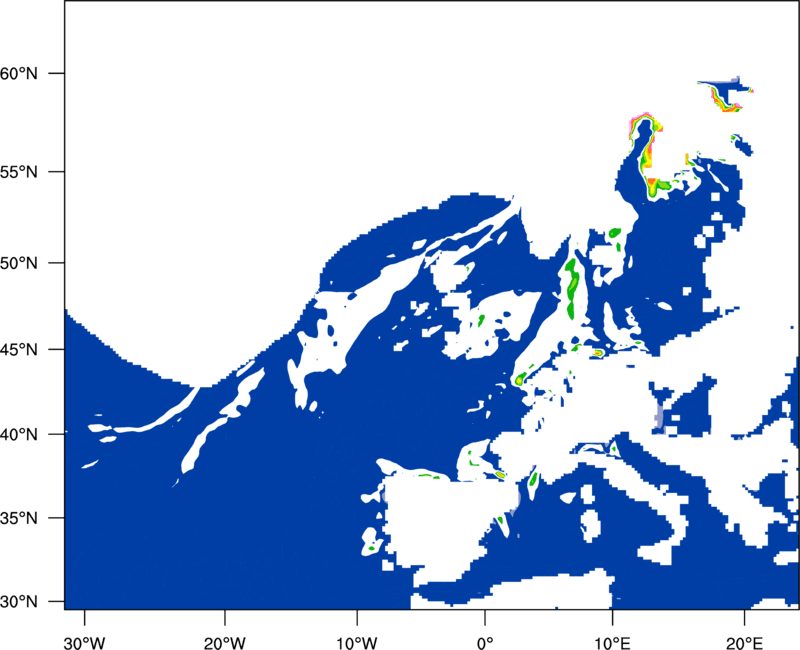
Task: Click the 60°N latitude label
Action: pos(19,73)
